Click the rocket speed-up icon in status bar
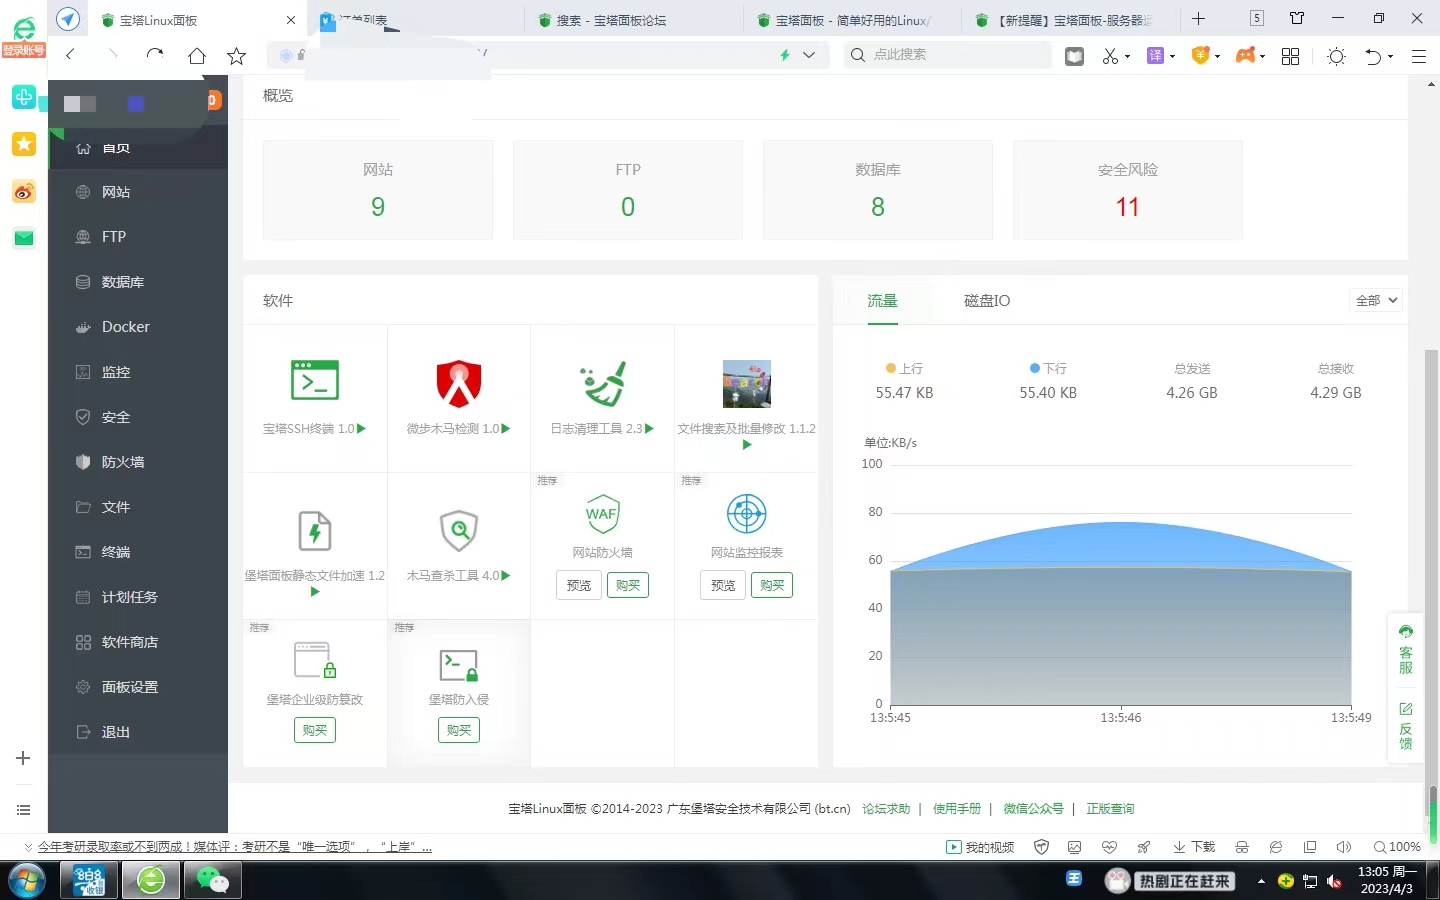1440x900 pixels. [1143, 847]
